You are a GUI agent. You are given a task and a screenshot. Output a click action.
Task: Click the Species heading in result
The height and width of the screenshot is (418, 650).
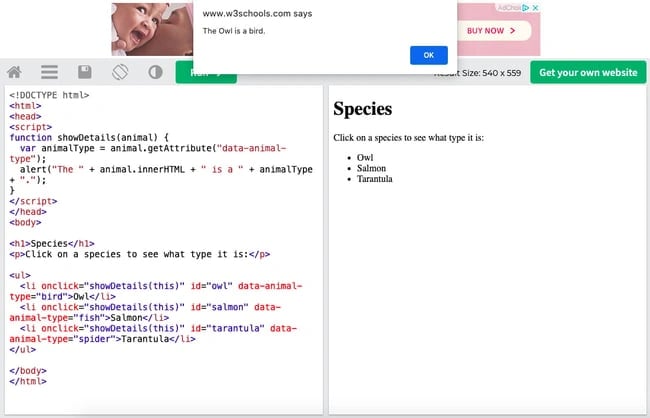point(363,109)
